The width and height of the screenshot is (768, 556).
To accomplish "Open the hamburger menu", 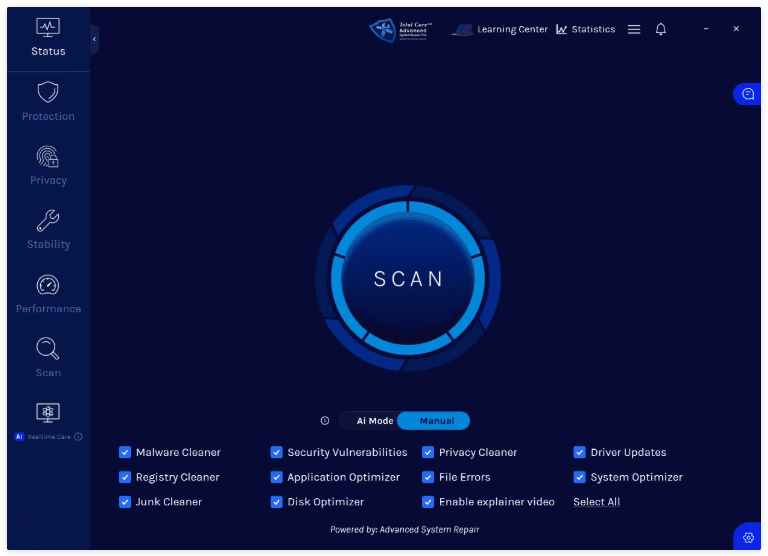I will click(x=634, y=29).
